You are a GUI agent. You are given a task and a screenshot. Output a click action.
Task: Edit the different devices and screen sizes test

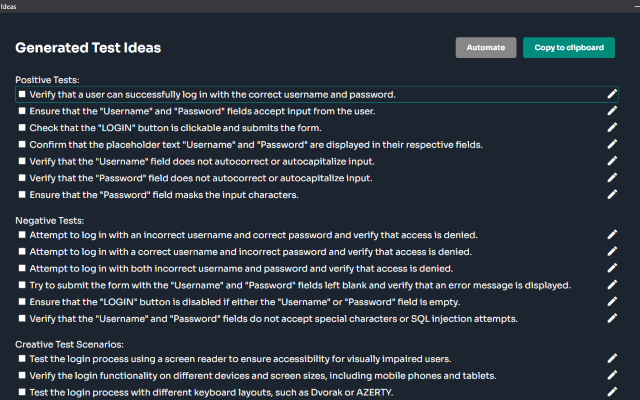coord(613,375)
